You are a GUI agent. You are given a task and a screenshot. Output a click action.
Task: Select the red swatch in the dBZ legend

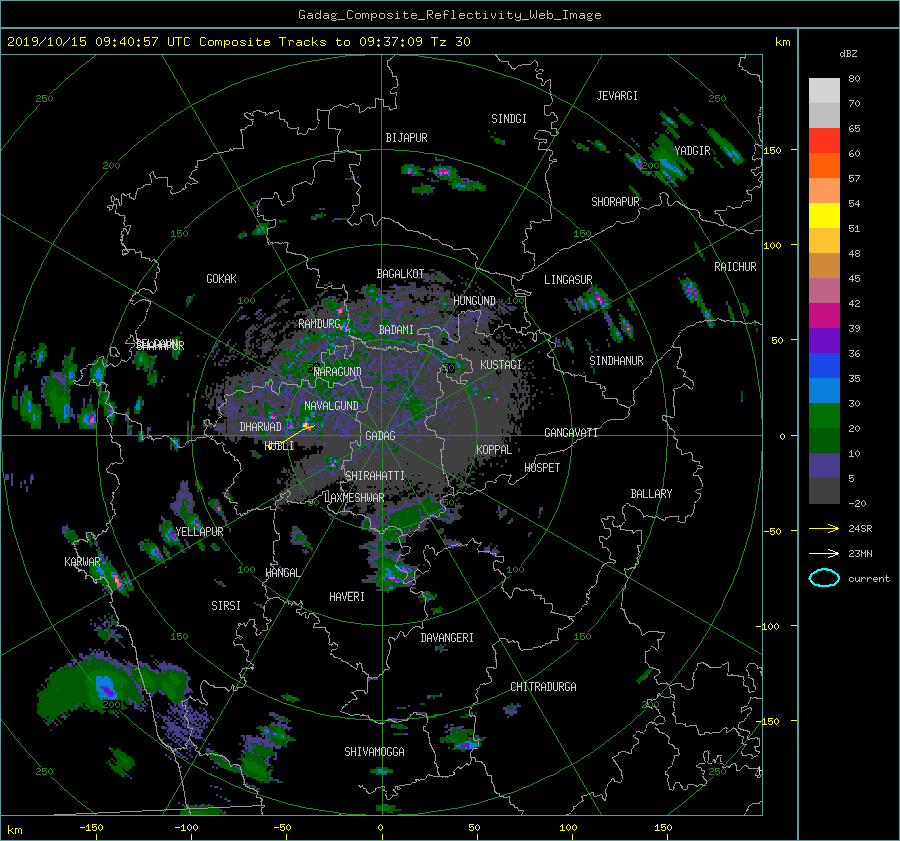[x=824, y=140]
